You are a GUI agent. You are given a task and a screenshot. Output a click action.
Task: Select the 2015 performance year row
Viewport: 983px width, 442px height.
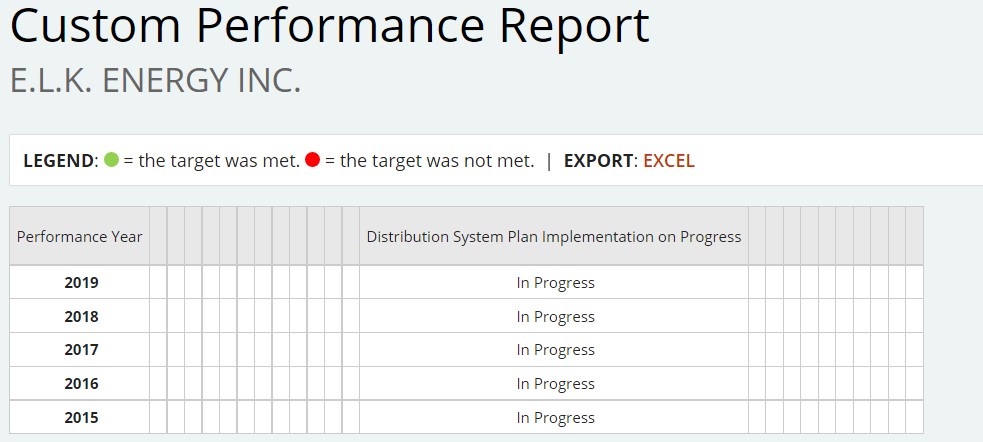pos(81,418)
